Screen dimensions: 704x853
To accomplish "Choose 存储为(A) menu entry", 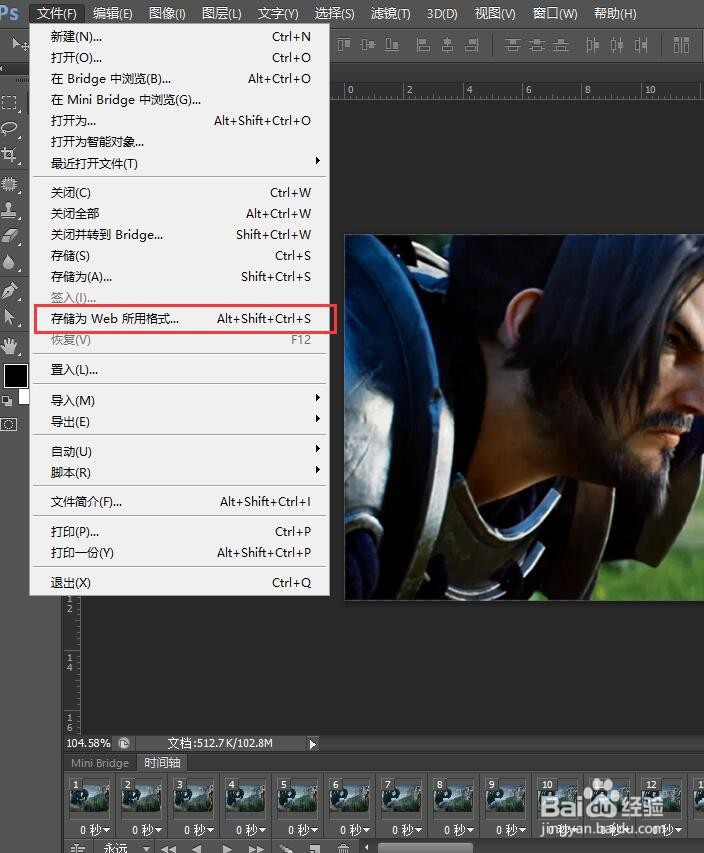I will pyautogui.click(x=180, y=276).
